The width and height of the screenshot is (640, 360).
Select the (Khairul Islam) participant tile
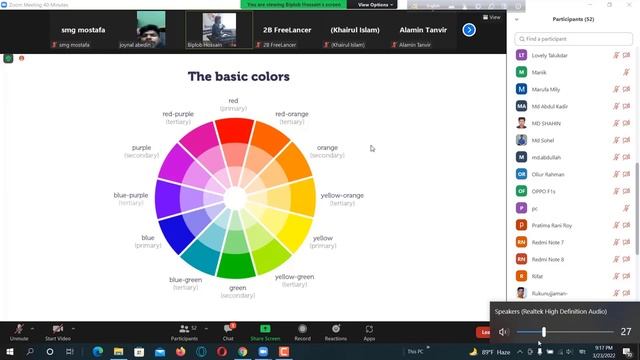point(355,30)
